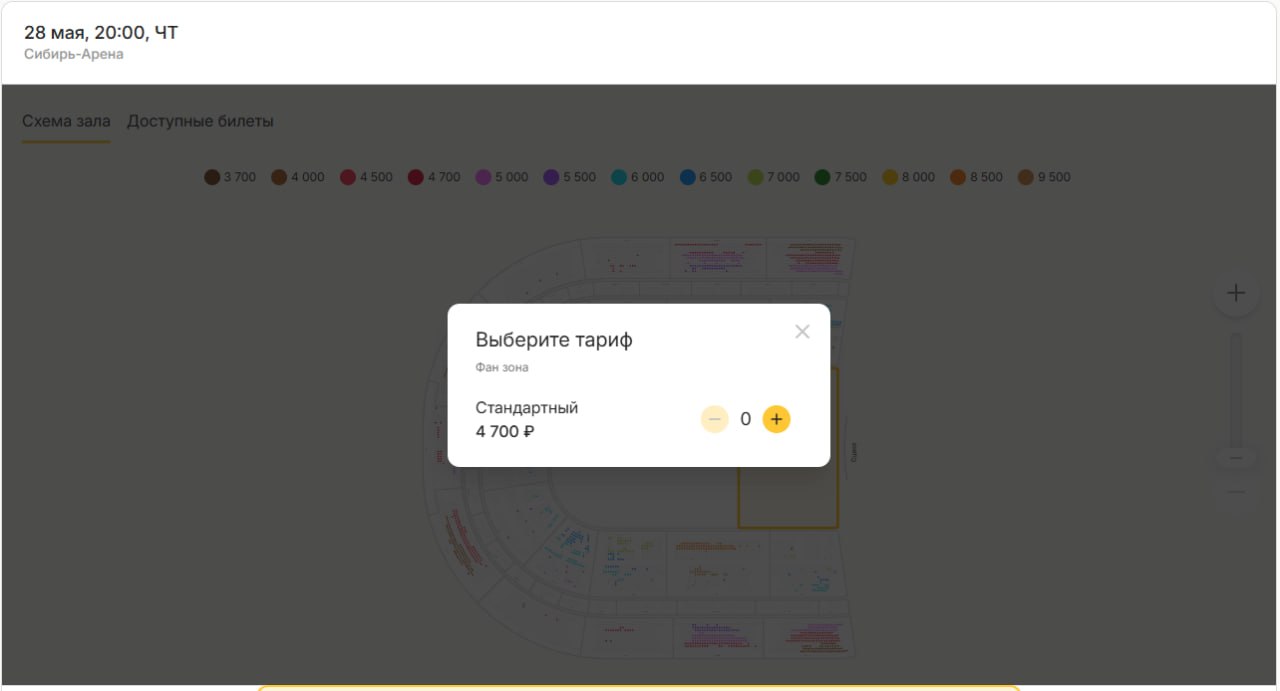Pick the 7 500 dark green dot
This screenshot has width=1280, height=691.
(x=823, y=177)
